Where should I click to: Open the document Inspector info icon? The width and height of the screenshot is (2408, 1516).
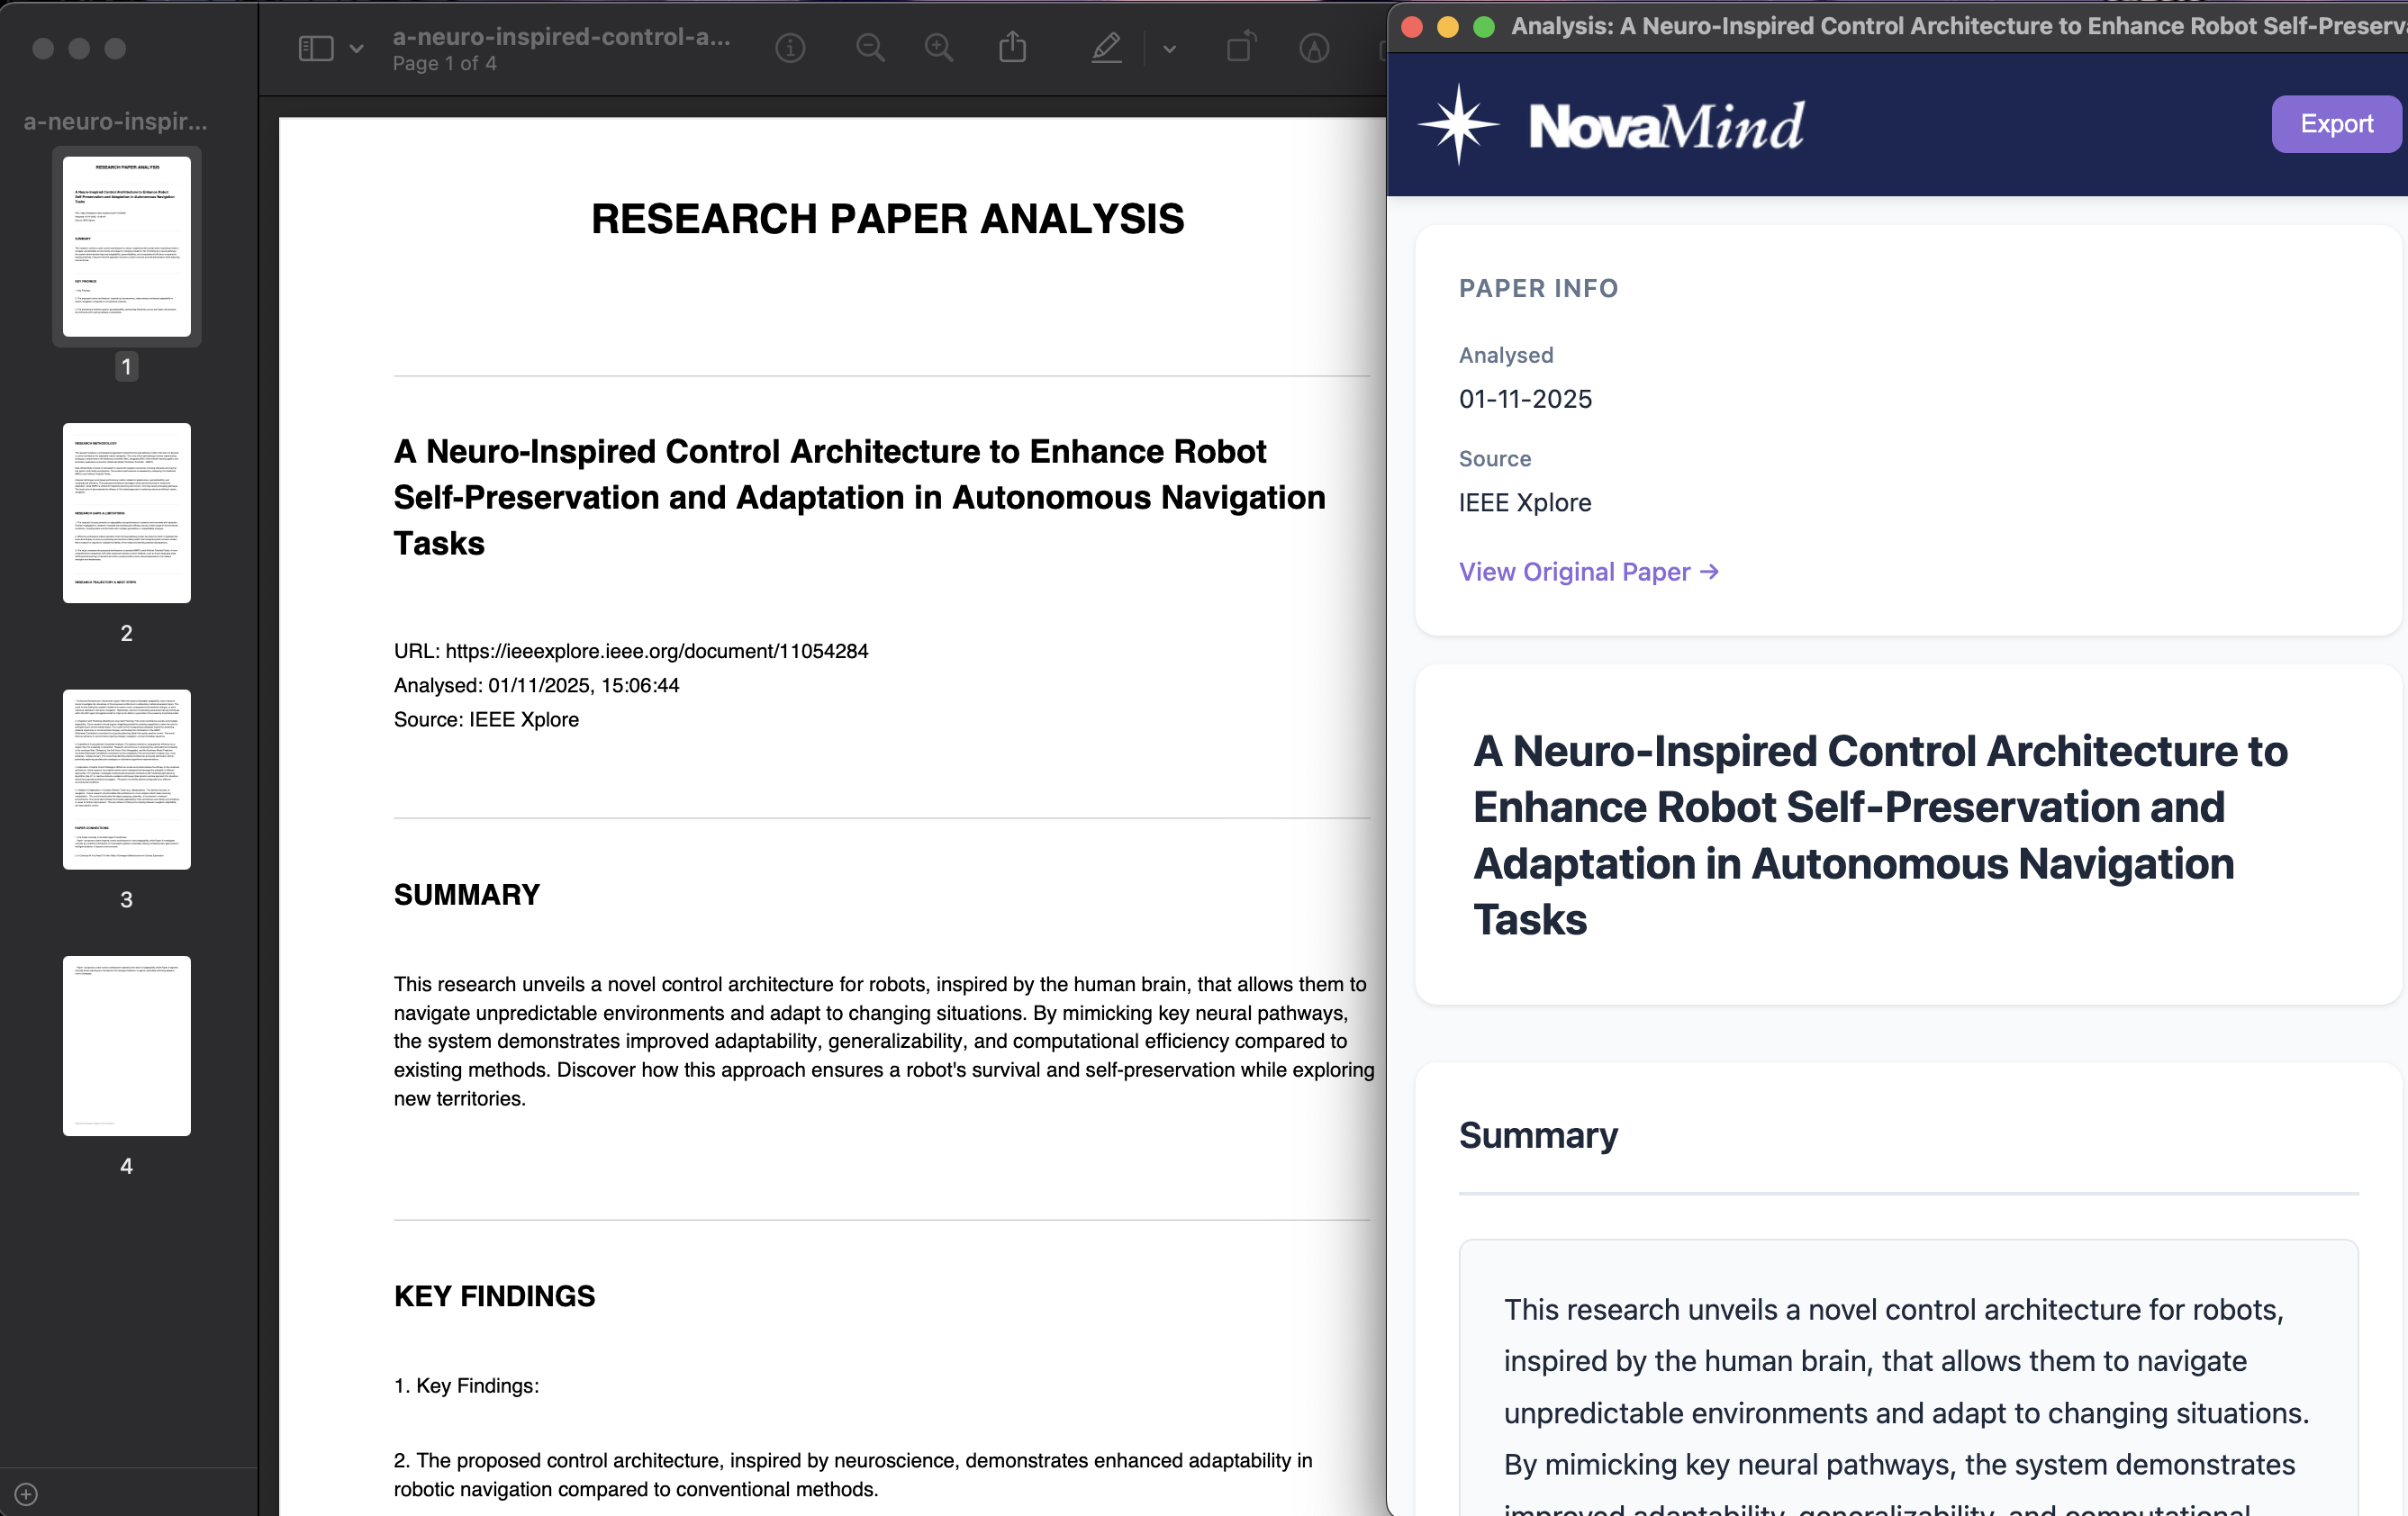tap(790, 48)
